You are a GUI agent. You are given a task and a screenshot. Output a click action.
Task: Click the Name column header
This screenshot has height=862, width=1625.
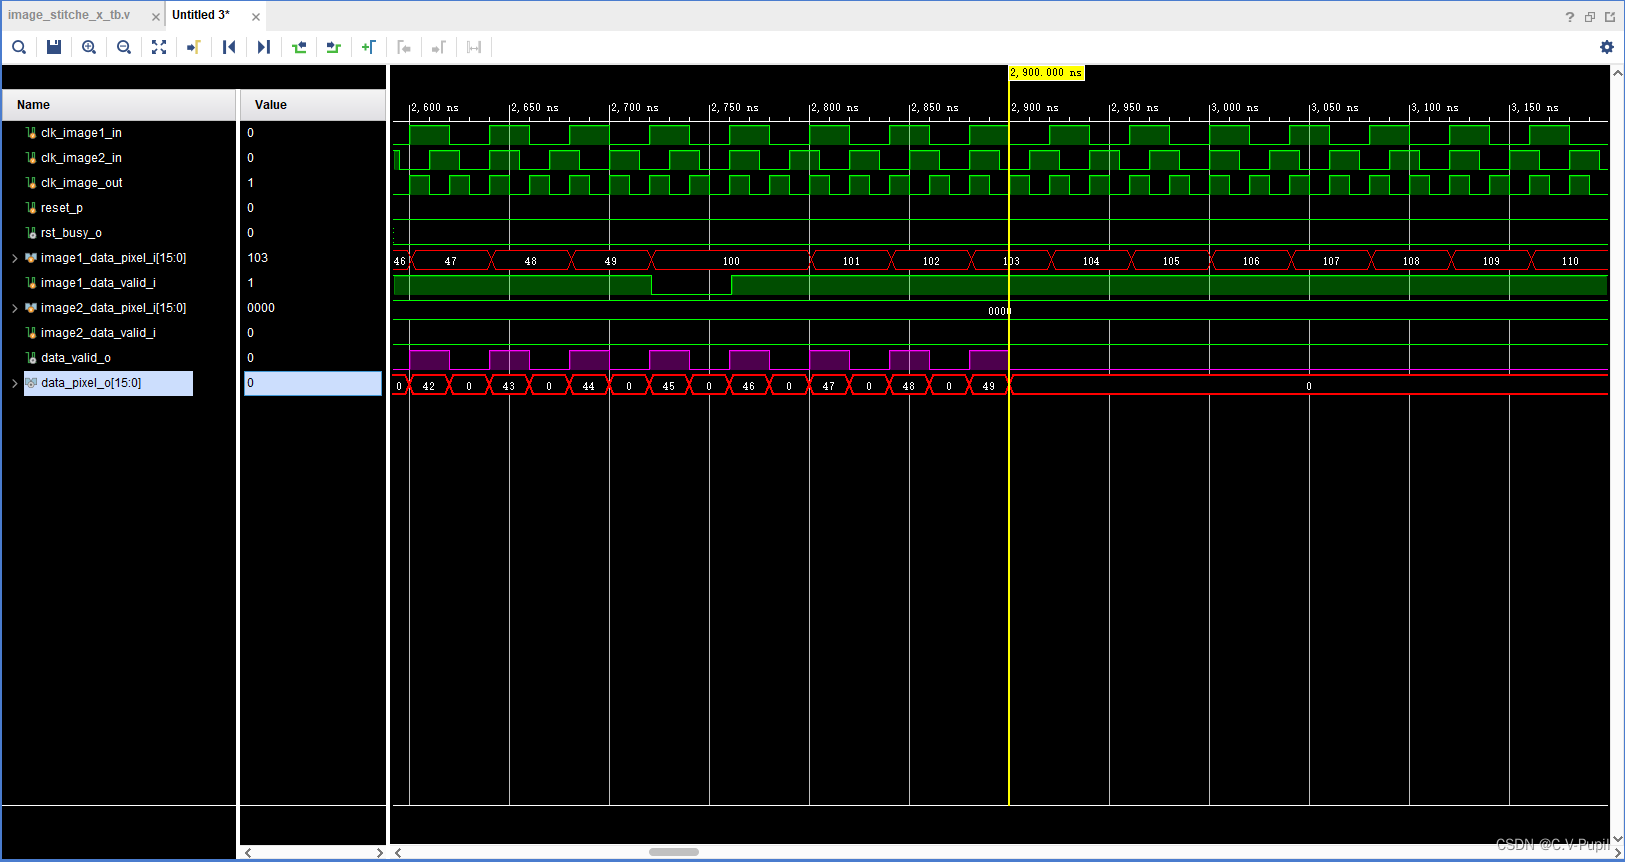pyautogui.click(x=119, y=105)
